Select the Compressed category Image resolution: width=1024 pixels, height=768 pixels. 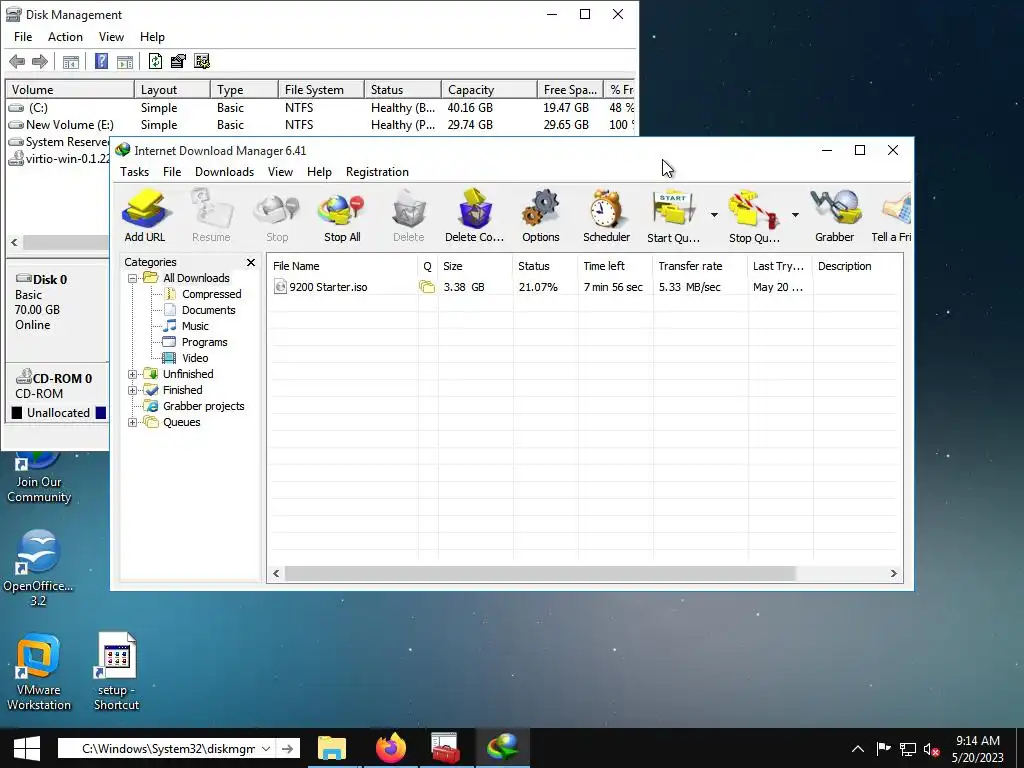point(212,294)
